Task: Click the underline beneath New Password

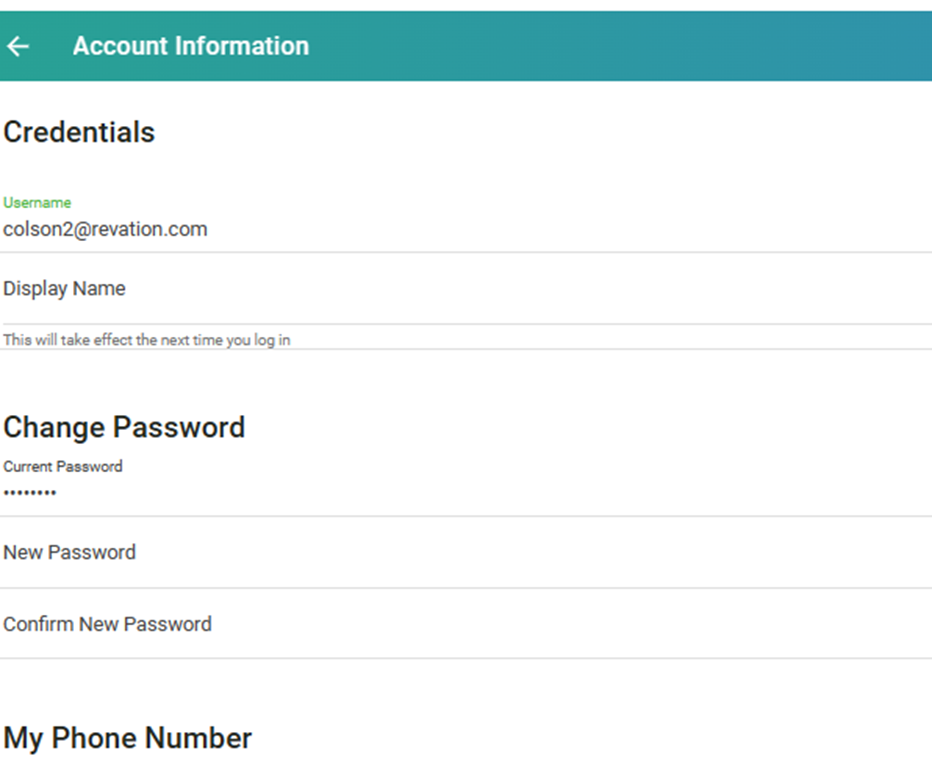Action: pos(465,588)
